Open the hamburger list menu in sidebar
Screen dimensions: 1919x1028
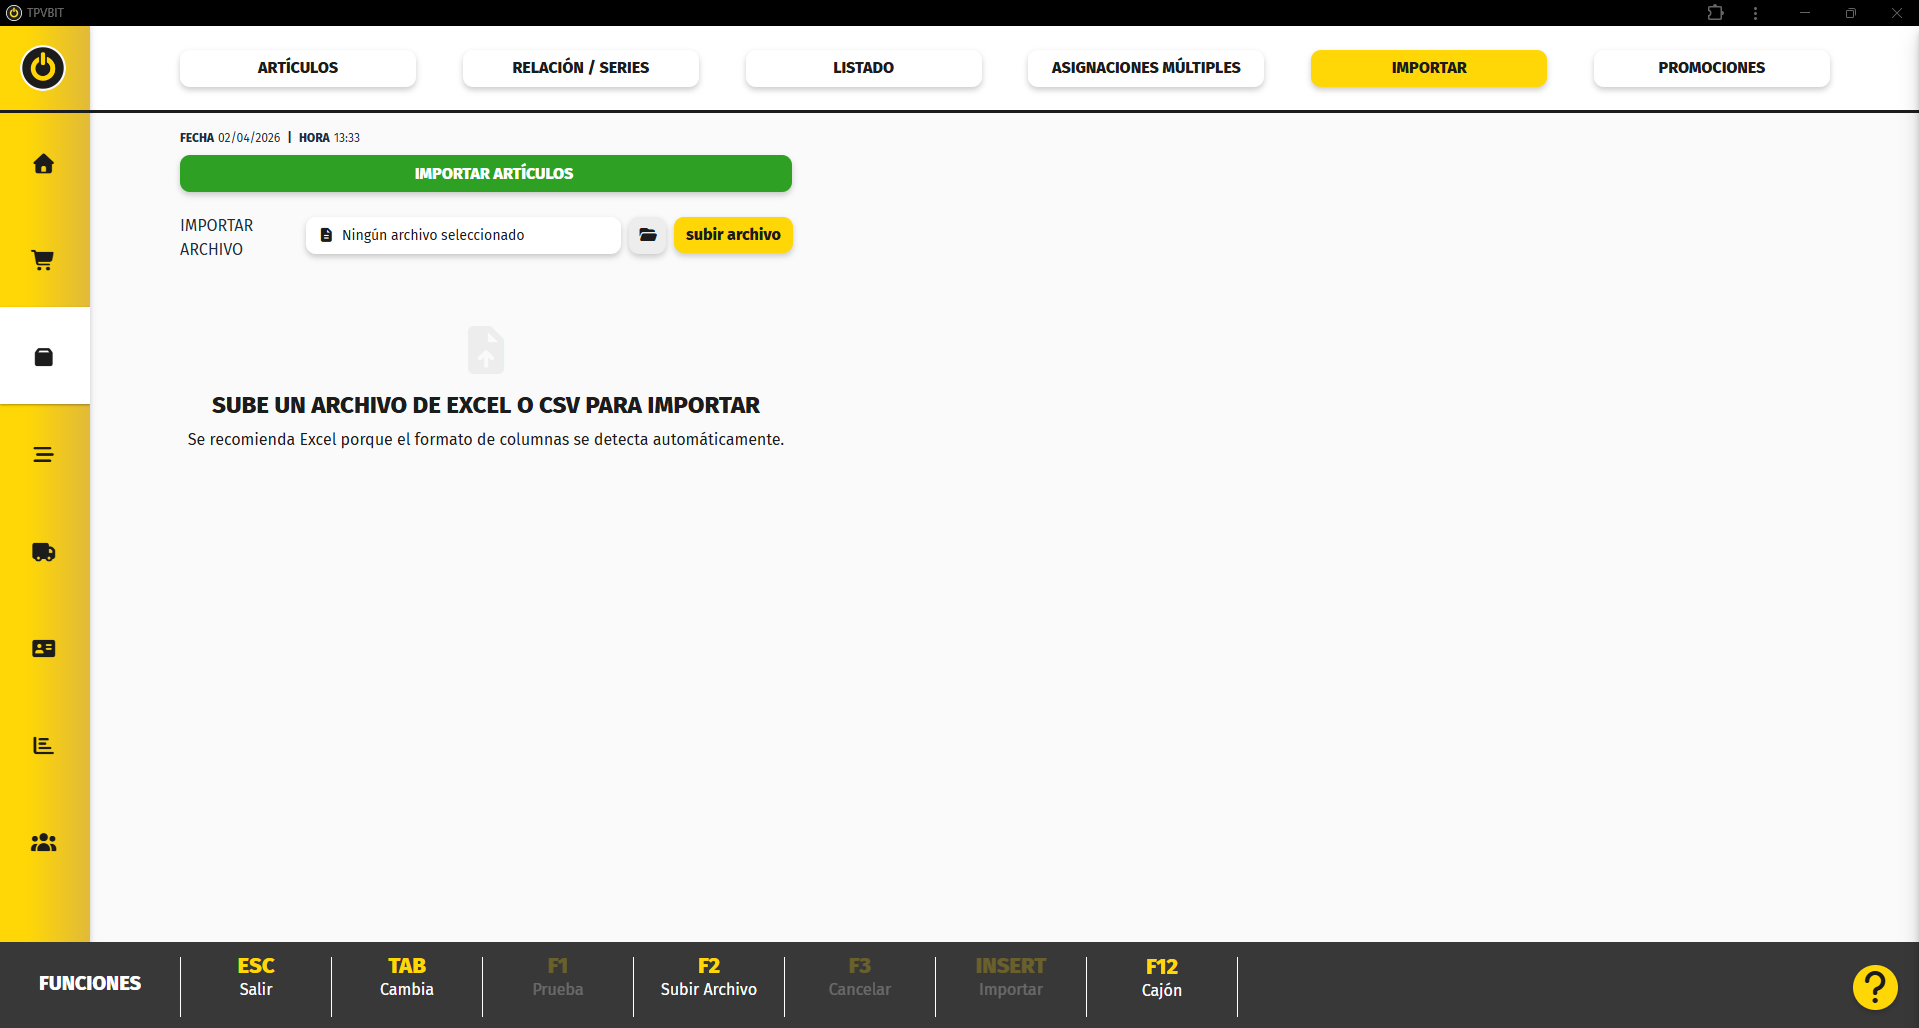pos(43,455)
